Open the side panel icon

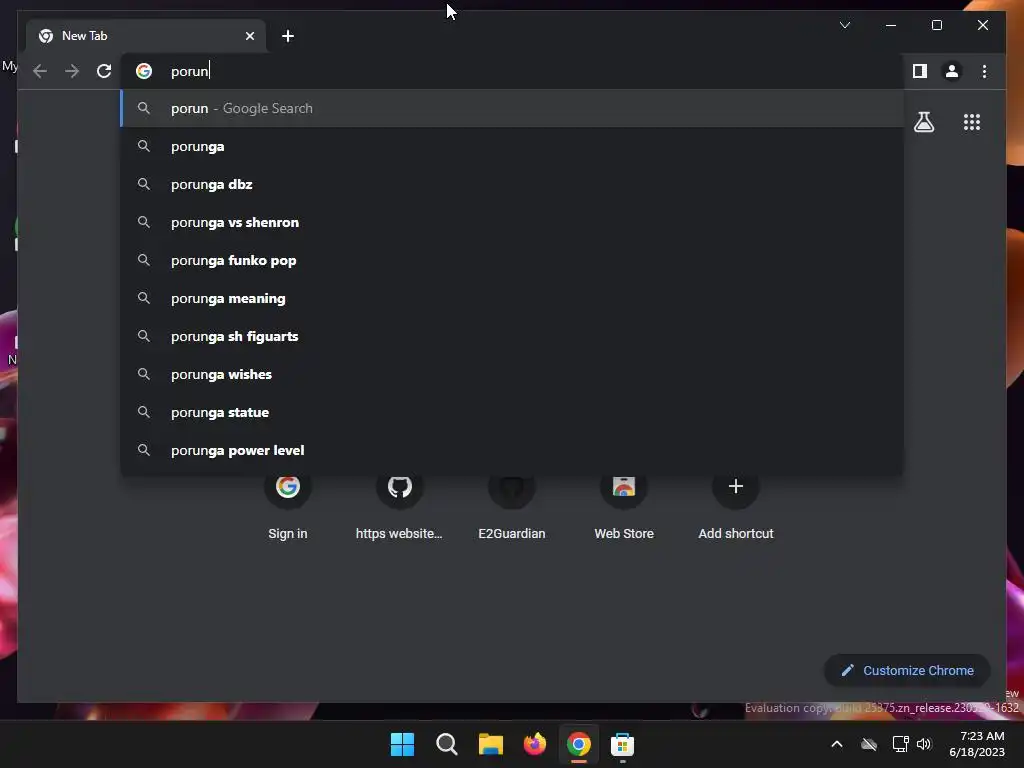coord(920,71)
